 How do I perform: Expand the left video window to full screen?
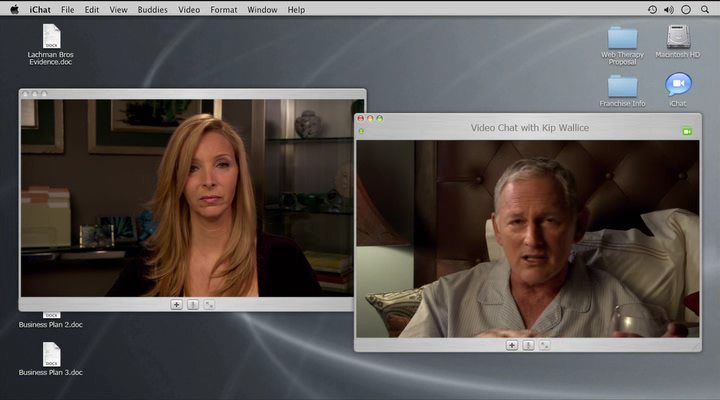209,304
